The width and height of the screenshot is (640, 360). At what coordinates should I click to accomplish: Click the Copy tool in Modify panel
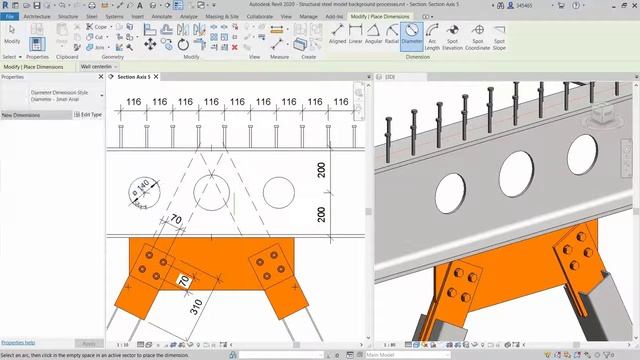click(x=167, y=44)
